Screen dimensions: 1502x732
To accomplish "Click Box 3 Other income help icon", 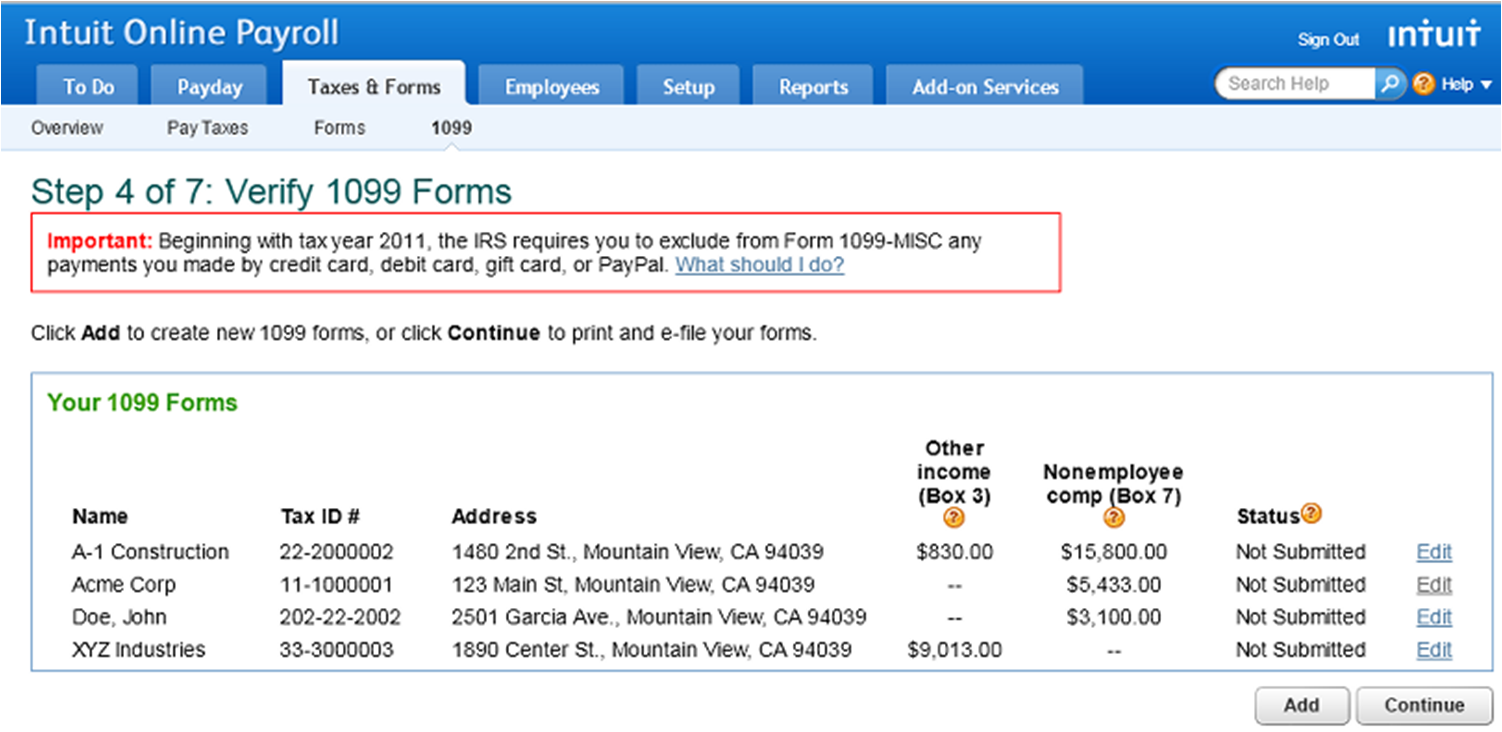I will [954, 517].
